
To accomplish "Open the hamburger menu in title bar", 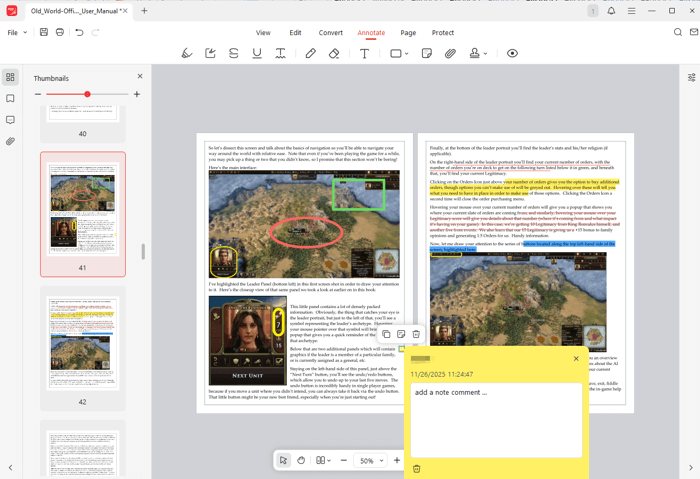I will tap(631, 11).
